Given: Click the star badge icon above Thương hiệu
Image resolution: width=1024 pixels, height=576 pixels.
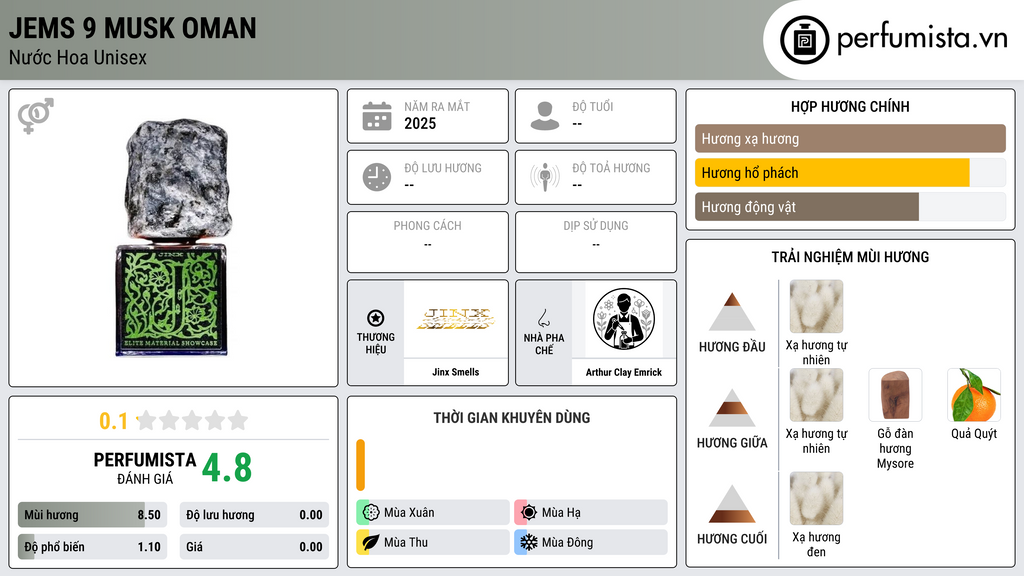Looking at the screenshot, I should tap(376, 318).
